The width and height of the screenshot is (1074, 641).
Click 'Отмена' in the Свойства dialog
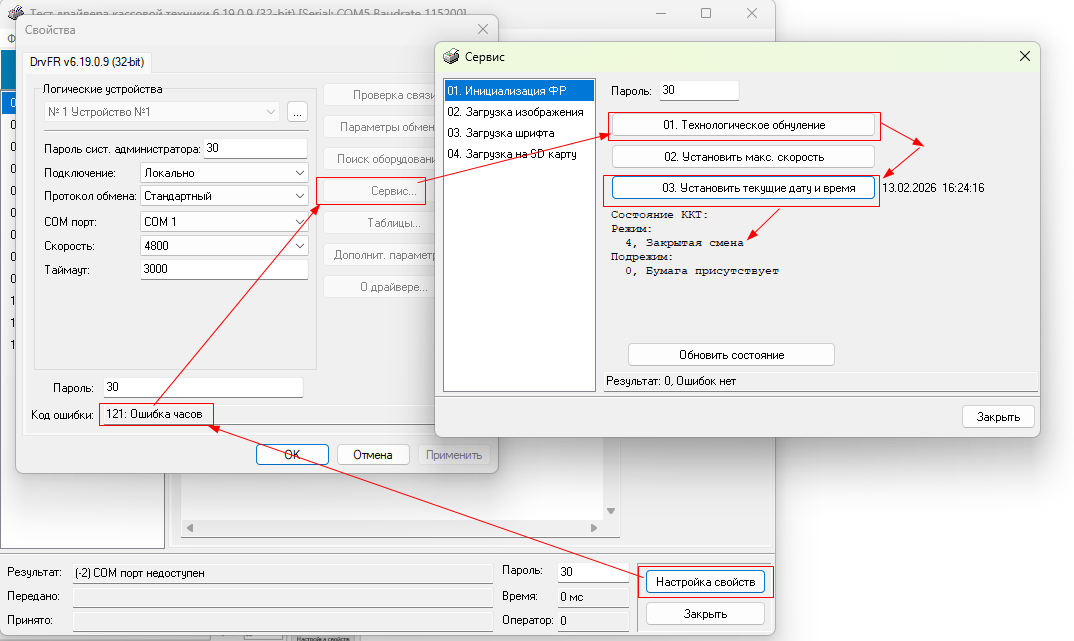[373, 455]
